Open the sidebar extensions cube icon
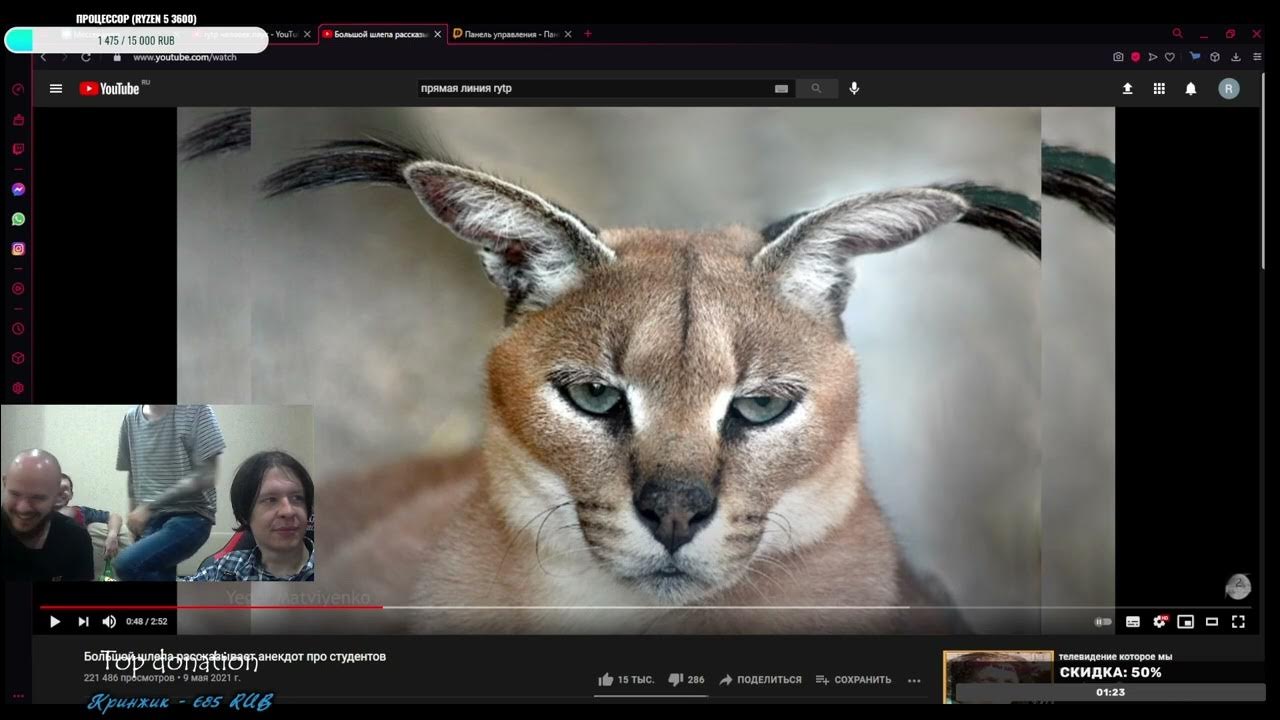The width and height of the screenshot is (1280, 720). coord(18,358)
